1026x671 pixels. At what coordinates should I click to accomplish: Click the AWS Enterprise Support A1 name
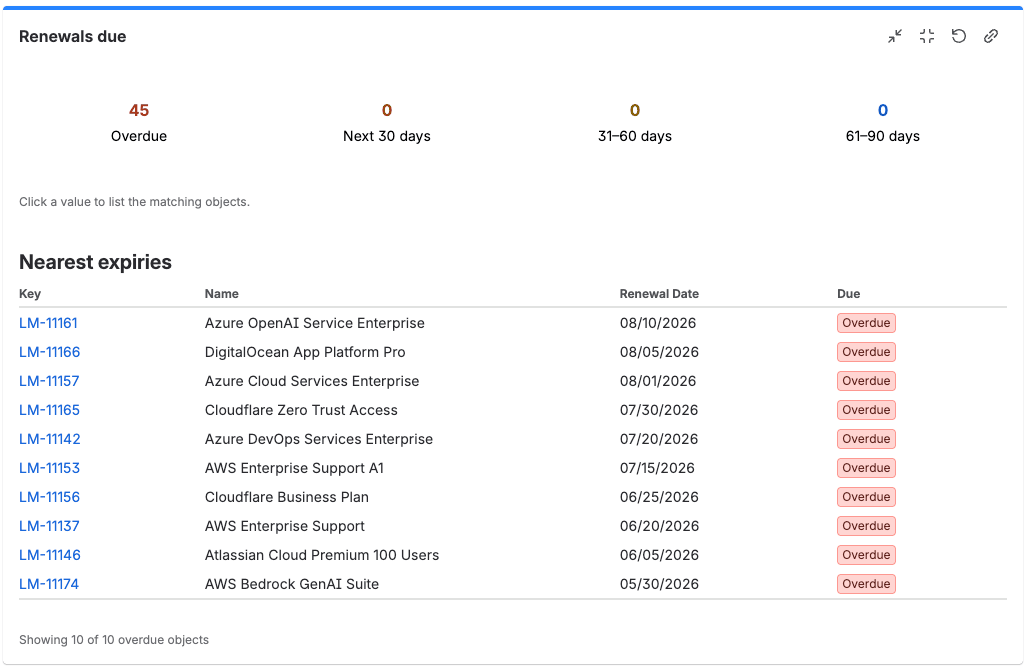click(294, 468)
